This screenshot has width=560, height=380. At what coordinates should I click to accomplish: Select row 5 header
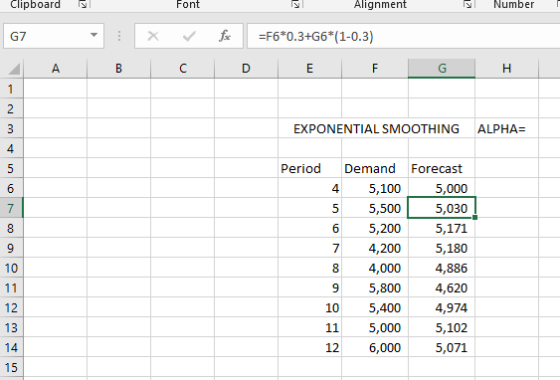click(x=11, y=168)
